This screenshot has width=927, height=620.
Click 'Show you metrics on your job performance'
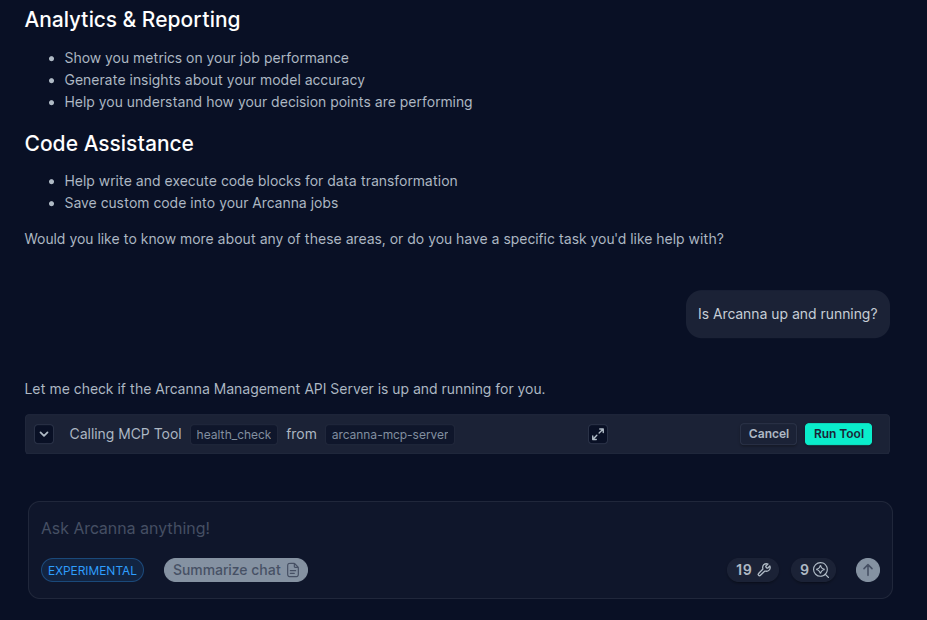pos(206,58)
